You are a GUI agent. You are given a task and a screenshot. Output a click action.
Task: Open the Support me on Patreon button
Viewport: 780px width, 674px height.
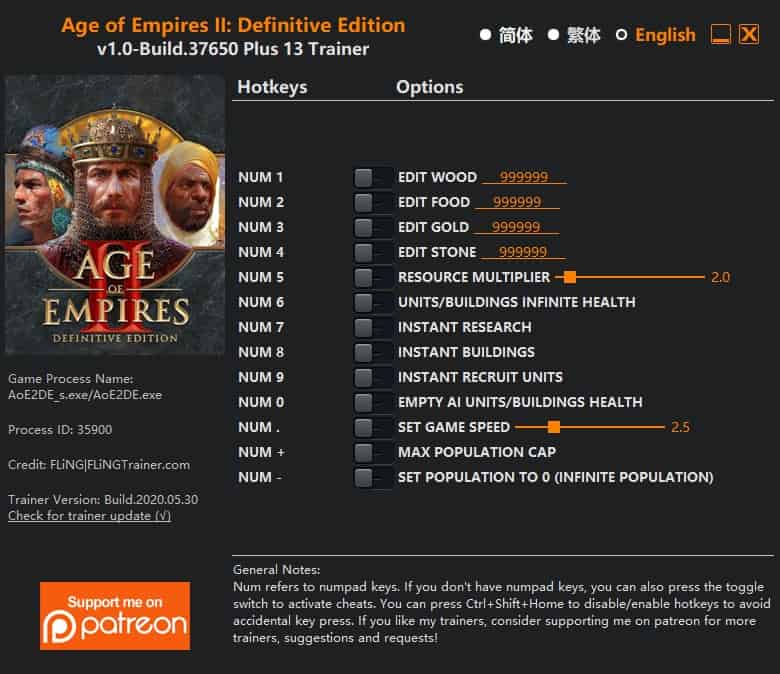[x=115, y=616]
